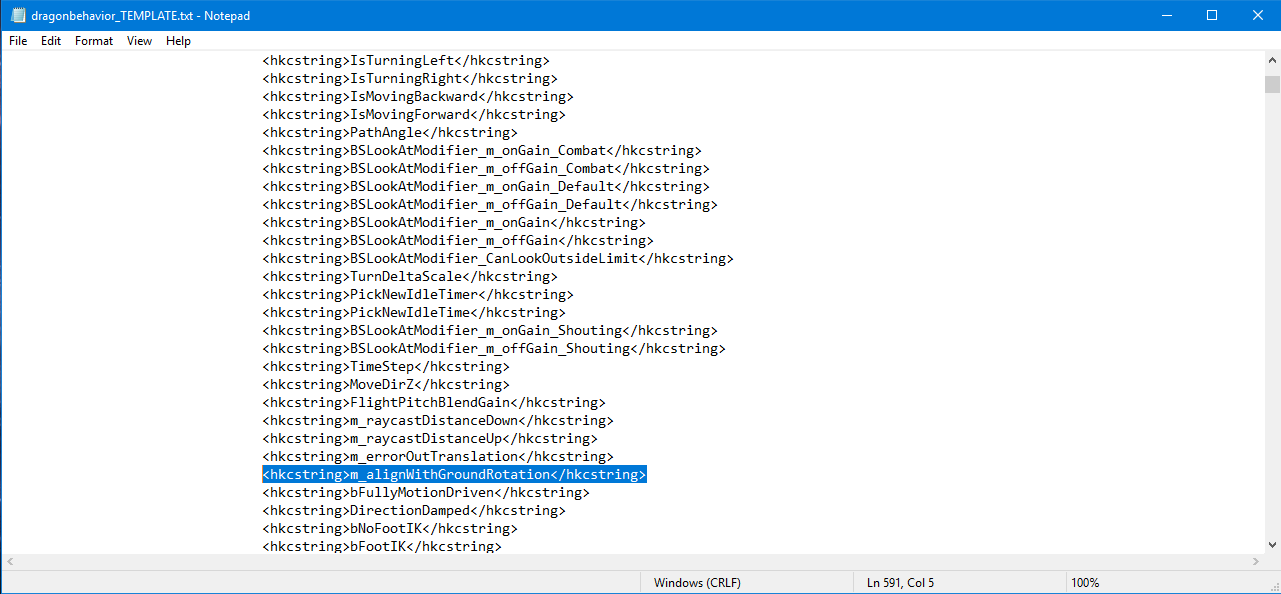Click the IsMovingForward line
The width and height of the screenshot is (1281, 594).
(414, 115)
